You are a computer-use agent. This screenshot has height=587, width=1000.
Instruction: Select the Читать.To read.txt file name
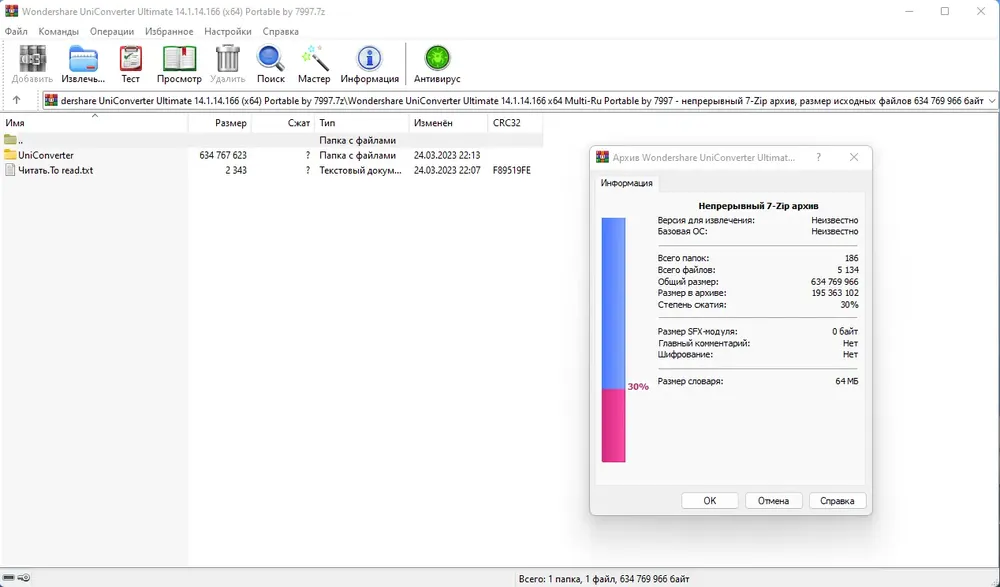(x=55, y=170)
